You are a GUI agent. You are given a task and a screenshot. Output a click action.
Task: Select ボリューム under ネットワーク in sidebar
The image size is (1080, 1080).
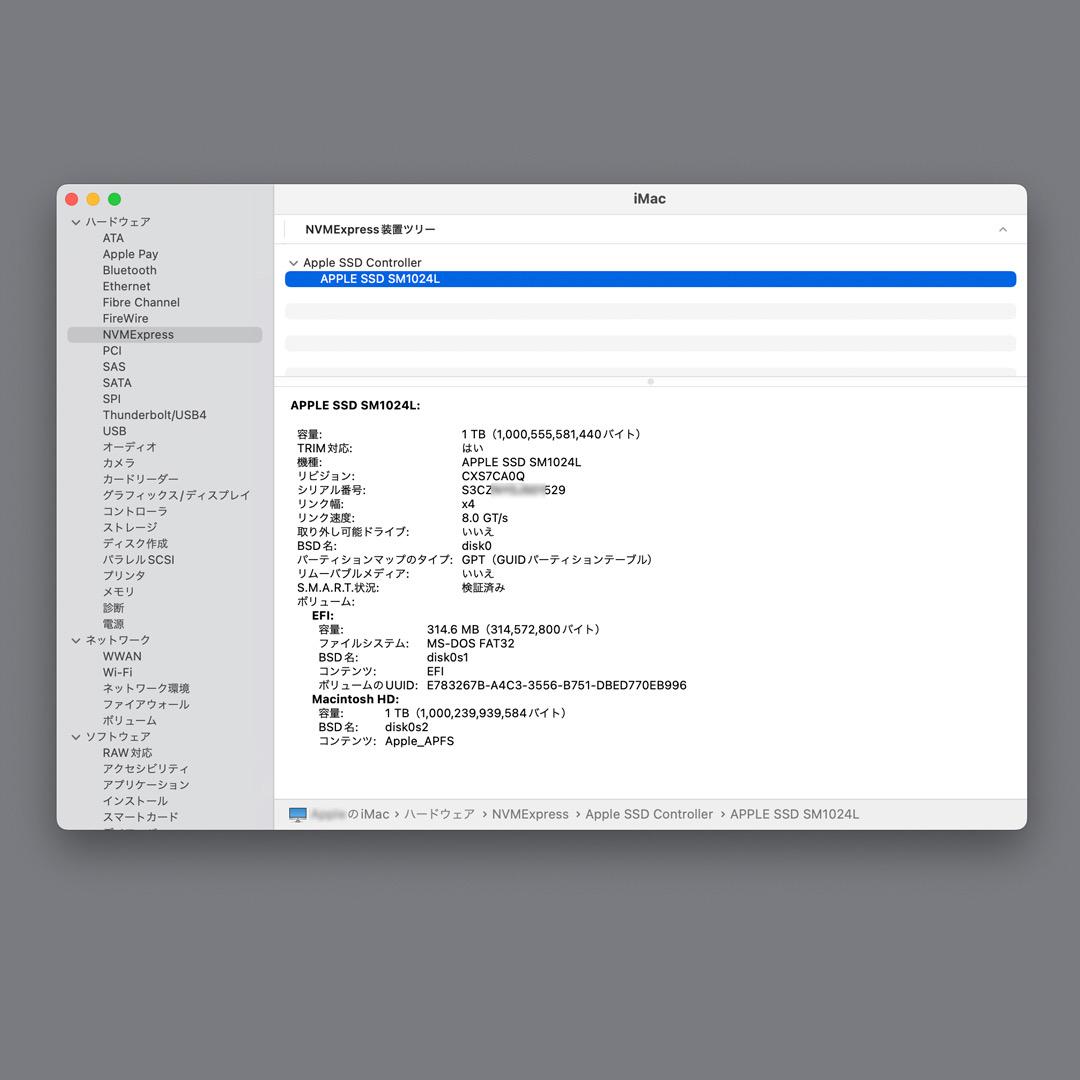pyautogui.click(x=129, y=720)
